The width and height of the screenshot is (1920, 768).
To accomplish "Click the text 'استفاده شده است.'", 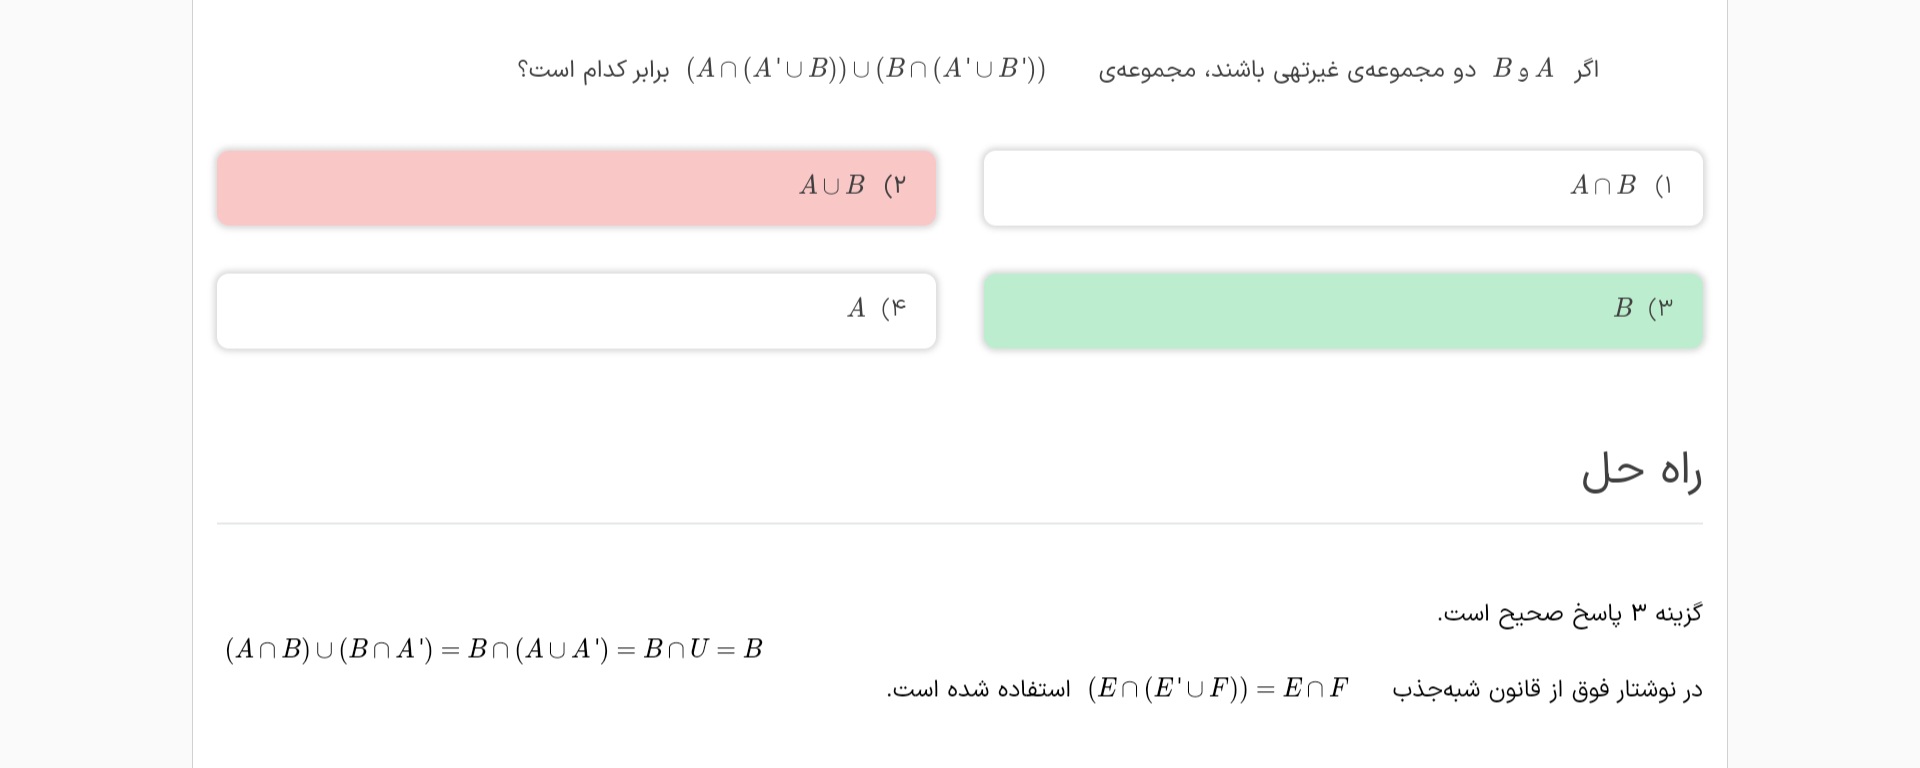I will click(979, 690).
